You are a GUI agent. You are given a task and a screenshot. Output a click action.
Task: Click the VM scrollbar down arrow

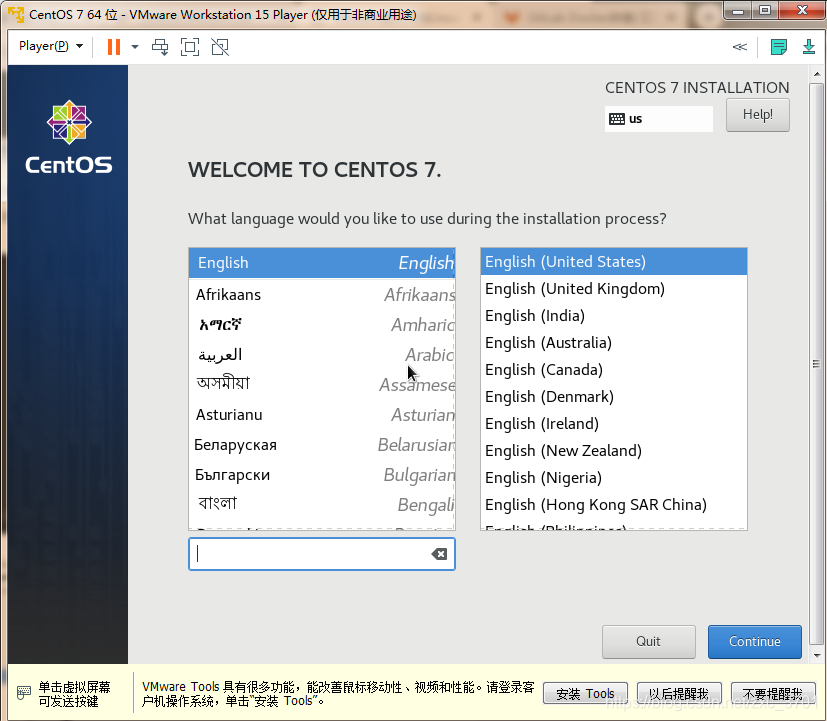coord(817,656)
